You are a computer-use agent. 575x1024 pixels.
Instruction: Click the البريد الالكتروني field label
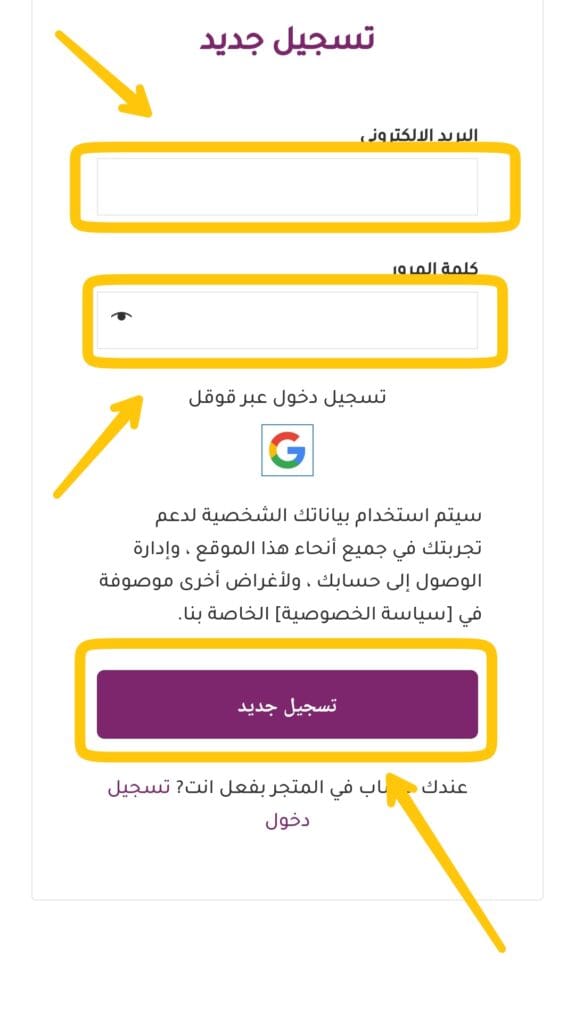pyautogui.click(x=419, y=135)
